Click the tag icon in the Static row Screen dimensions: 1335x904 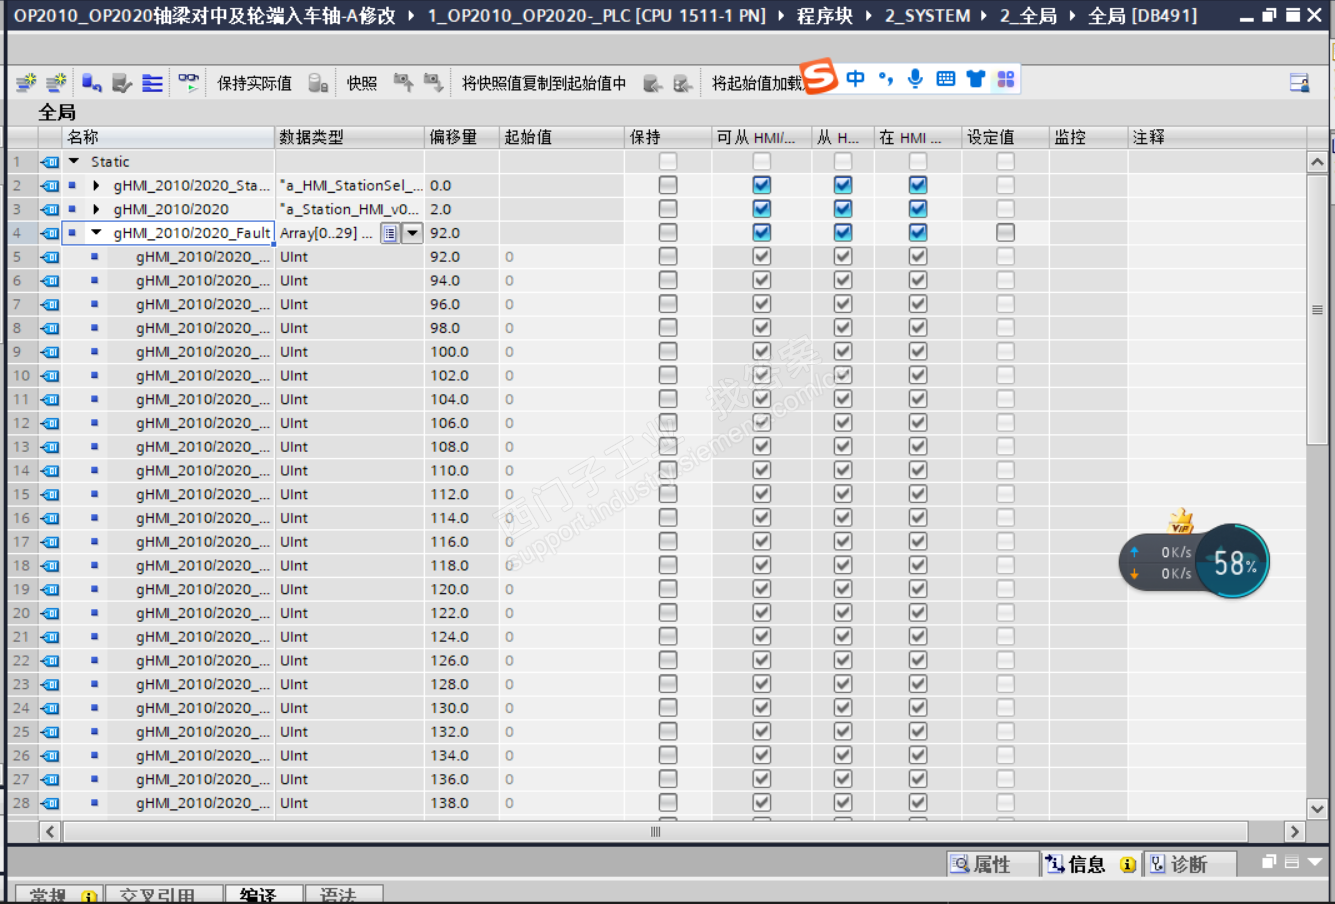coord(50,161)
